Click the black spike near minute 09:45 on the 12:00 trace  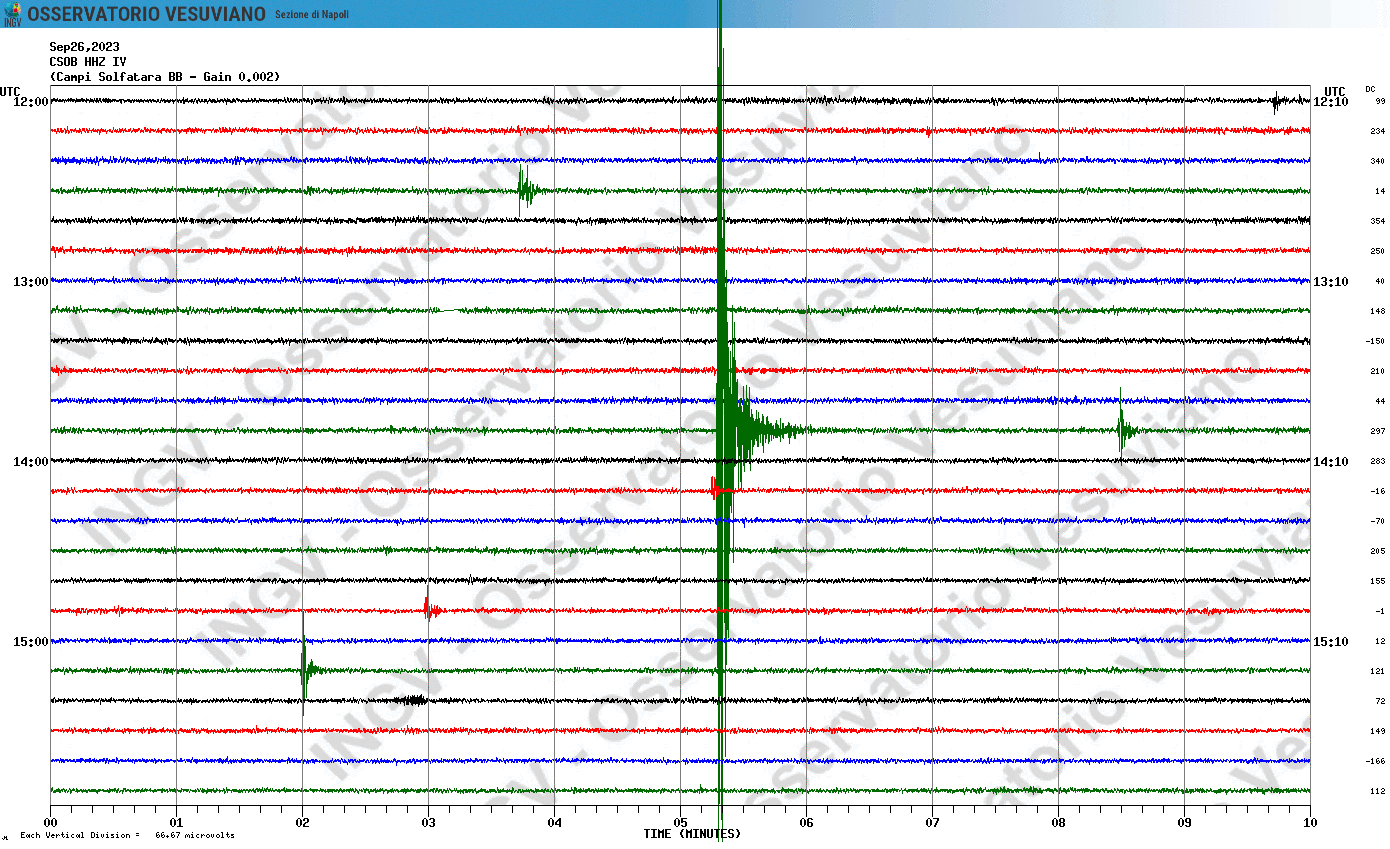click(1276, 102)
